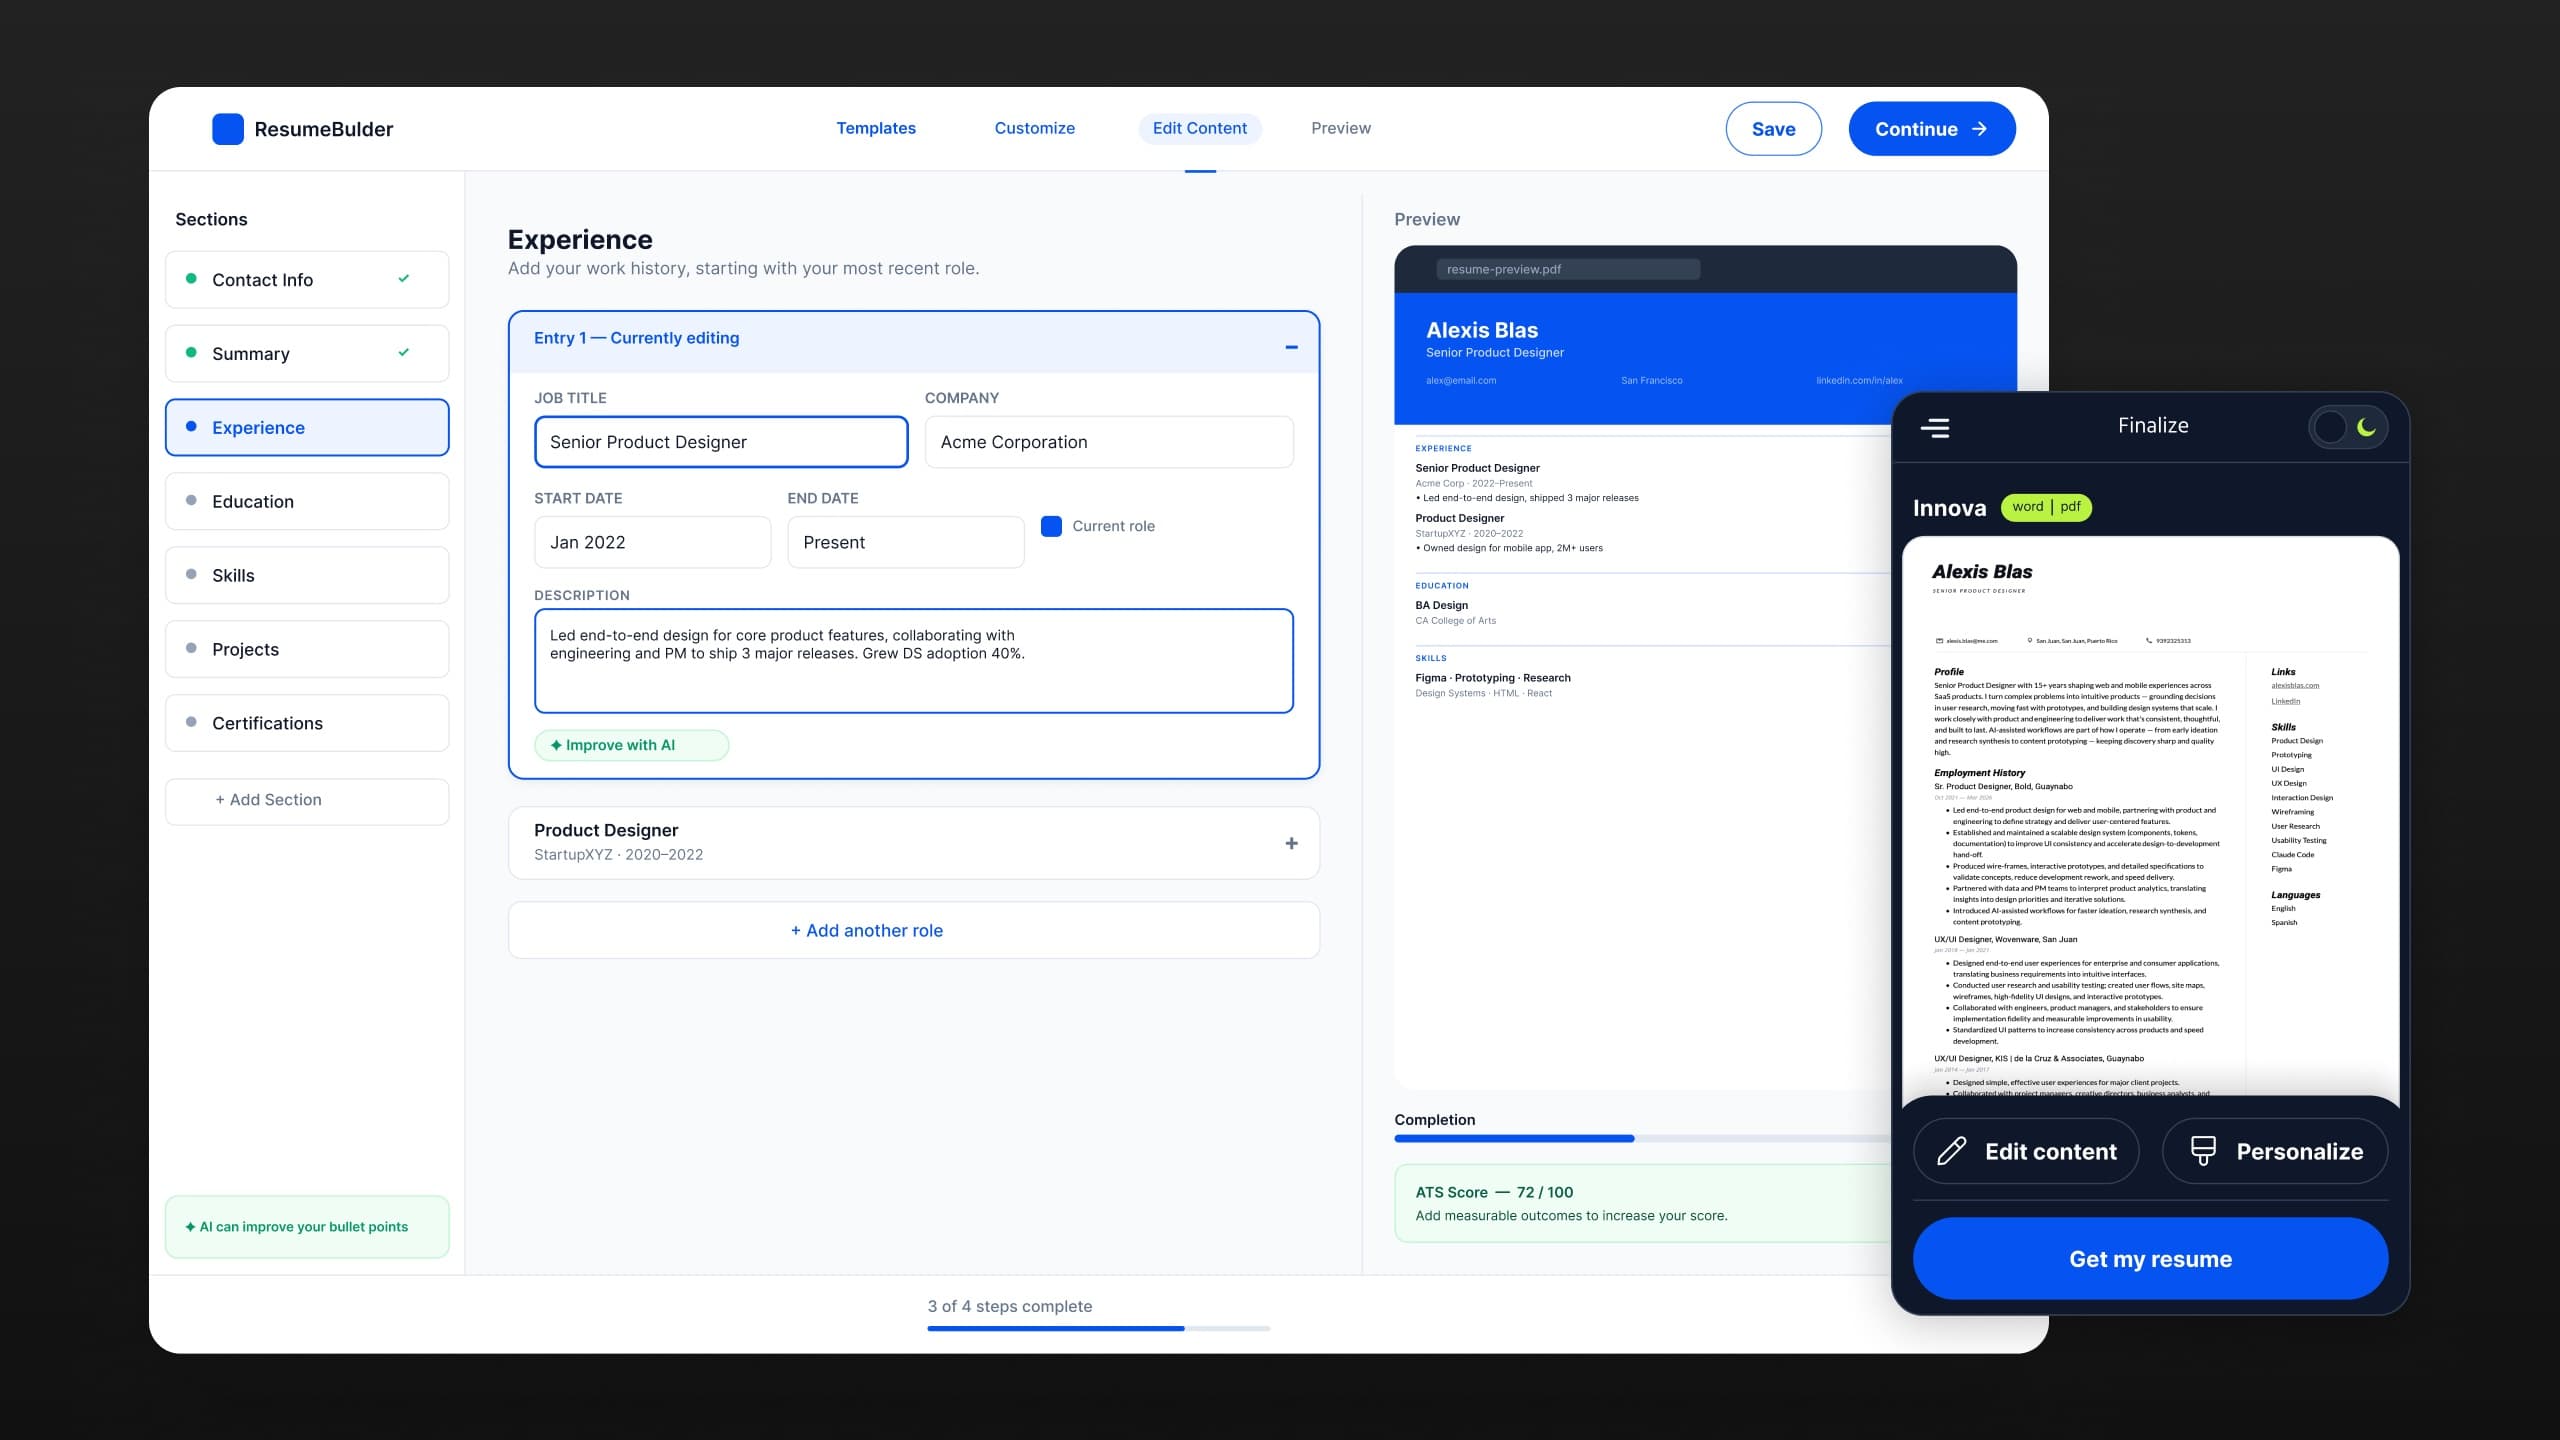Open the Preview tab
Viewport: 2560px width, 1440px height.
1341,128
